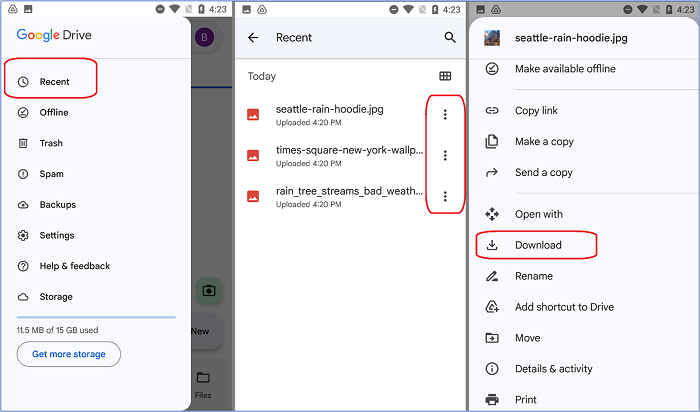
Task: Expand three-dot menu for times-square file
Action: point(445,155)
